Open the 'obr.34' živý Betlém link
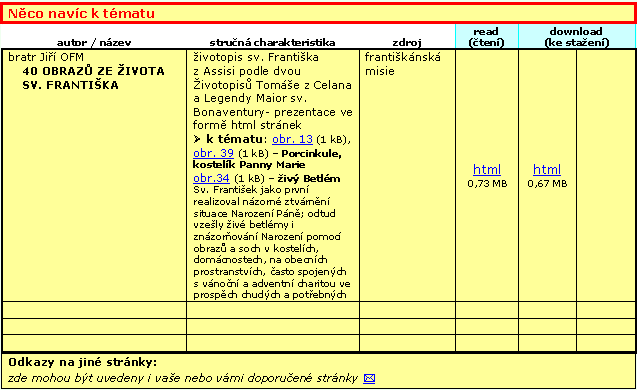Viewport: 637px width, 390px height. coord(211,178)
